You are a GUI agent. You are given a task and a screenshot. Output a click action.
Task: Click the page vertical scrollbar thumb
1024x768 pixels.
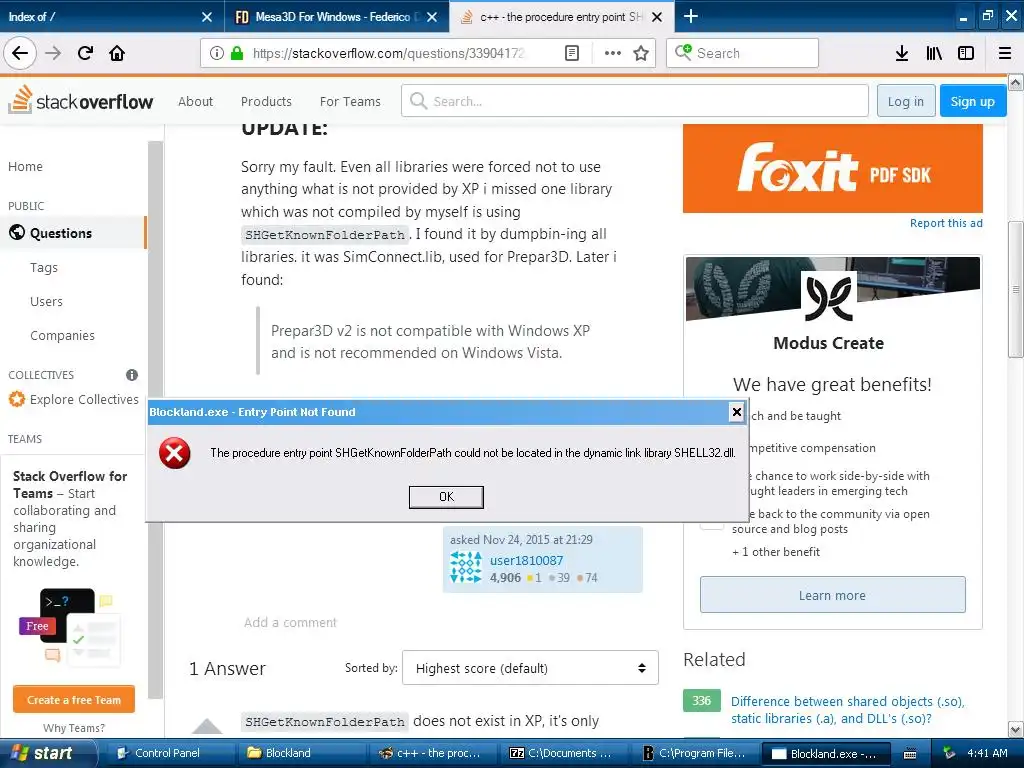click(x=1016, y=289)
